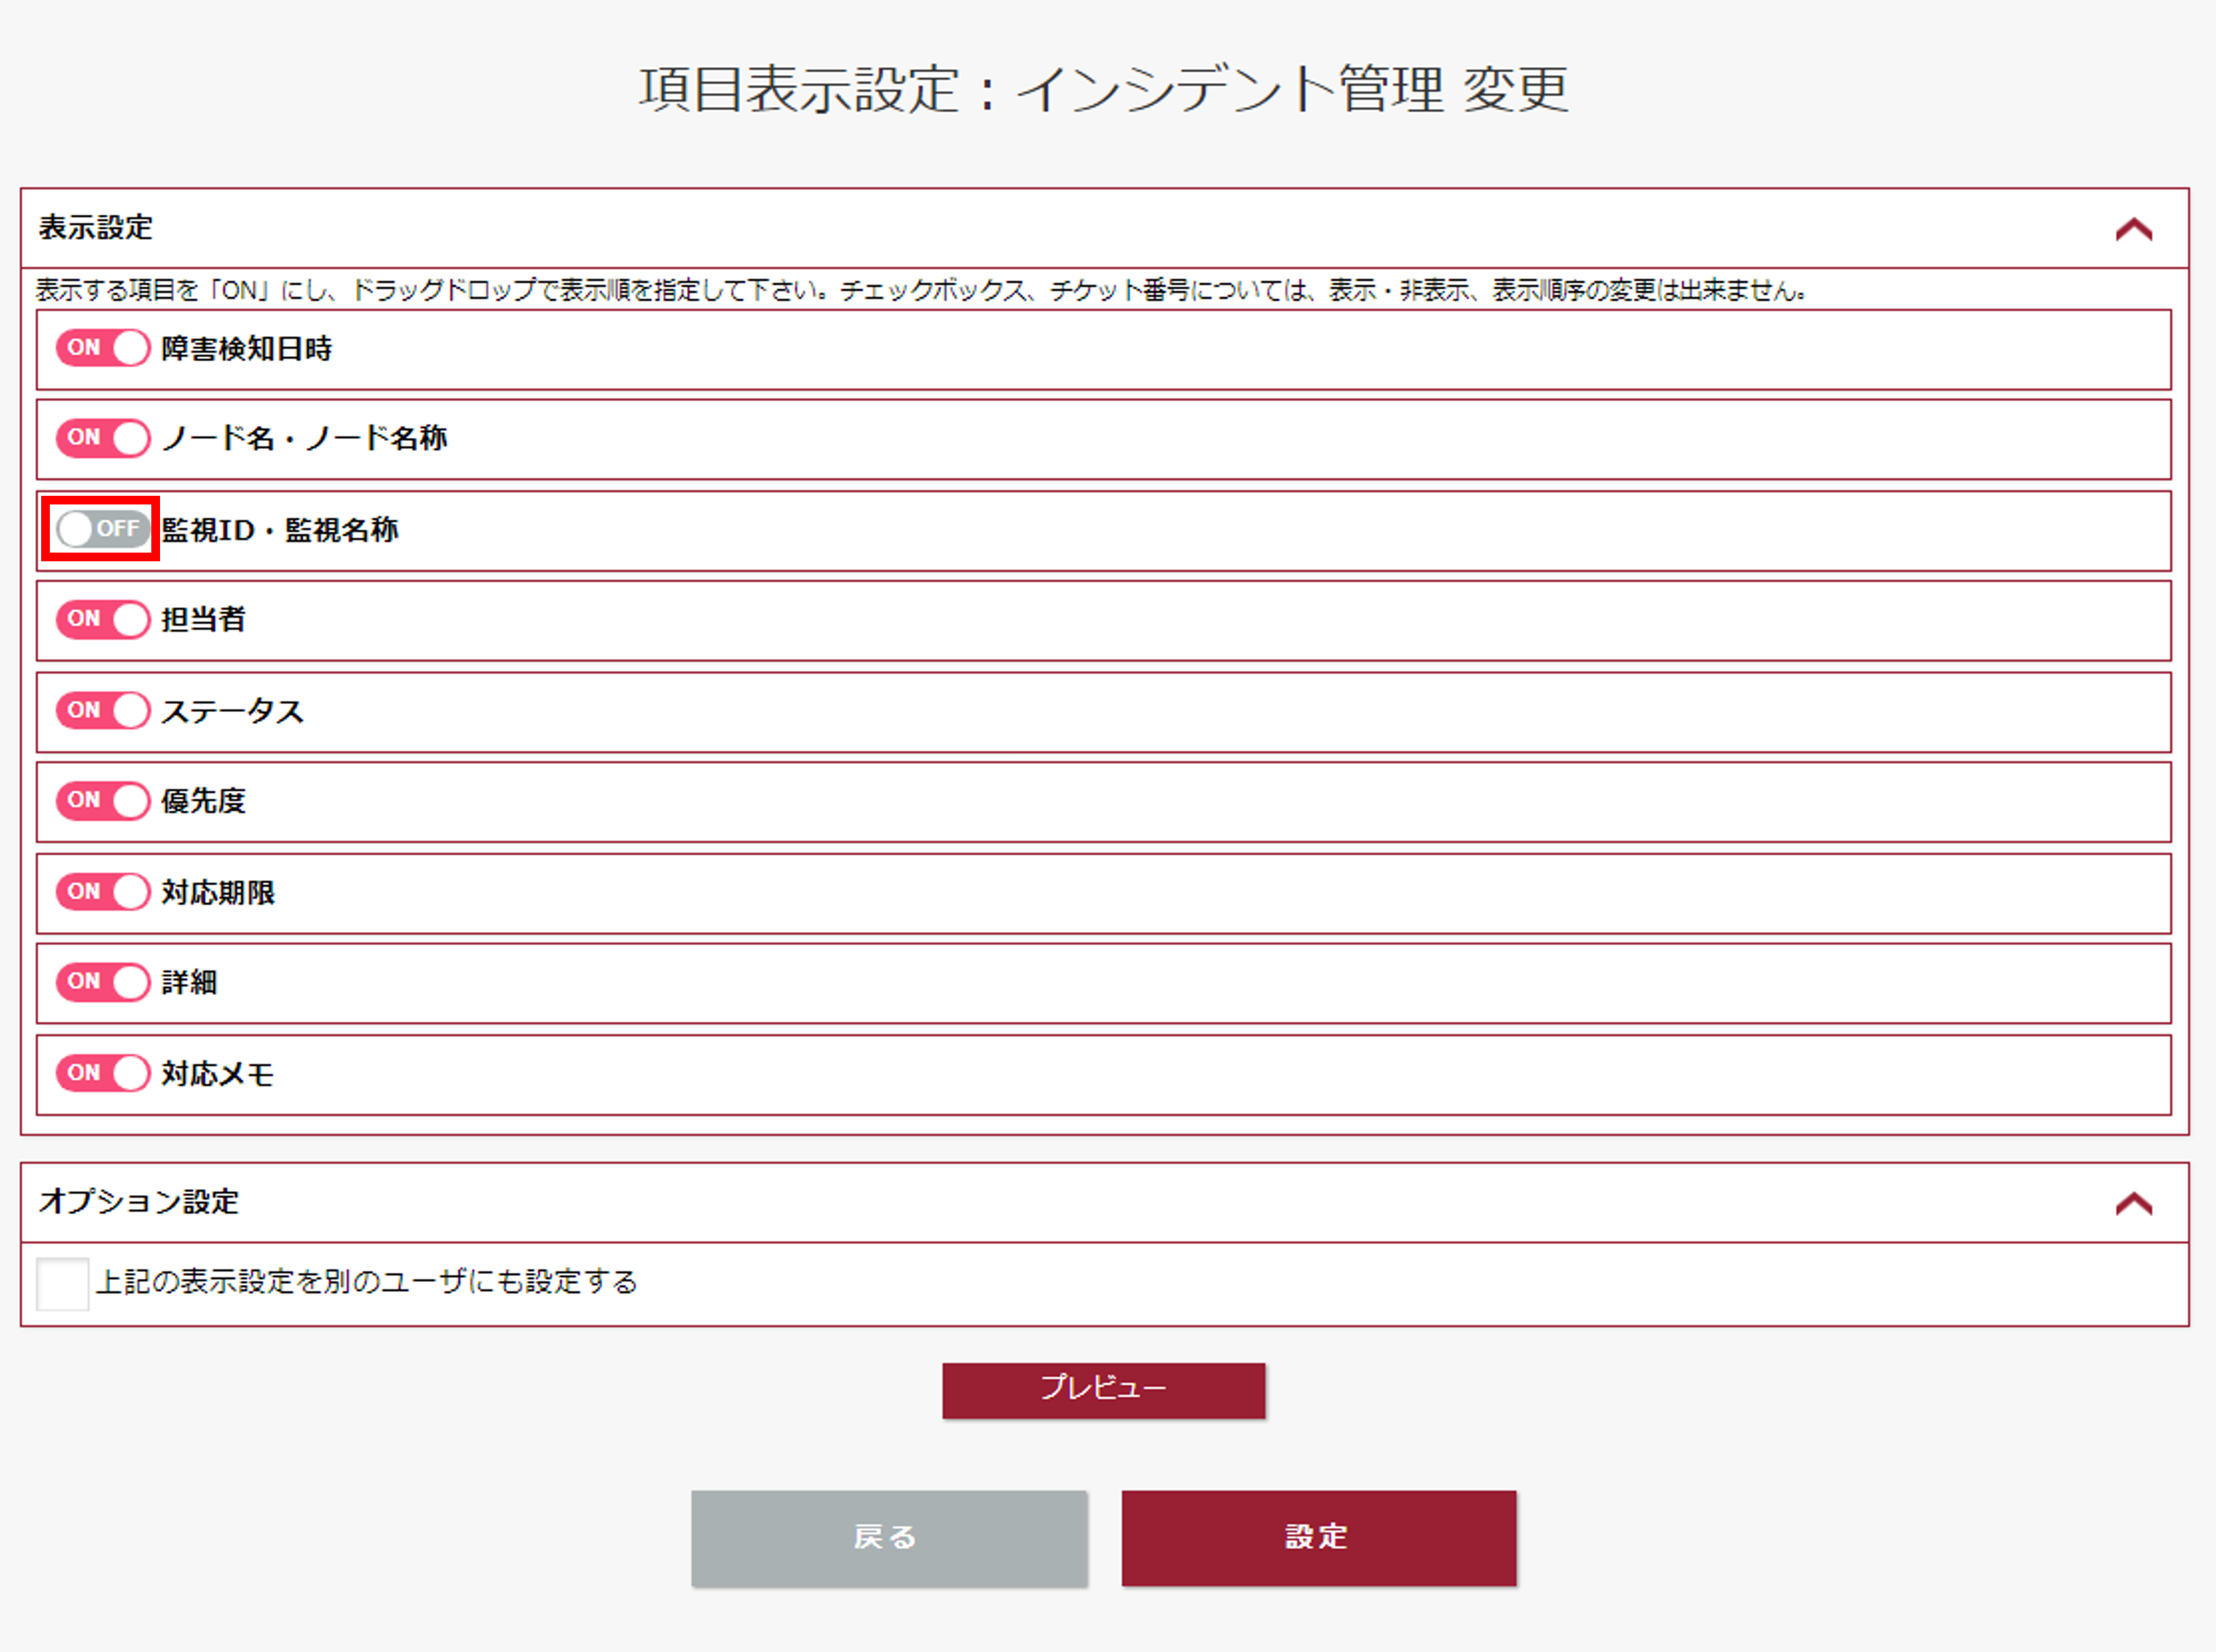The image size is (2216, 1652).
Task: Click the オプション設定 header text
Action: (x=139, y=1201)
